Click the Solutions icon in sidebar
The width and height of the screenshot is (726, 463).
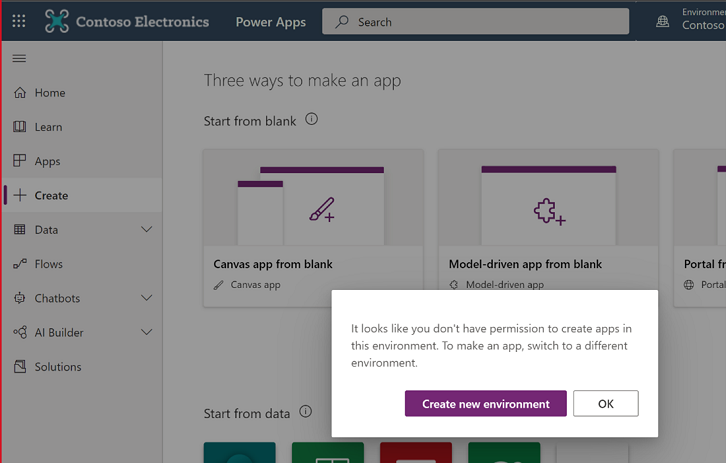pos(19,366)
